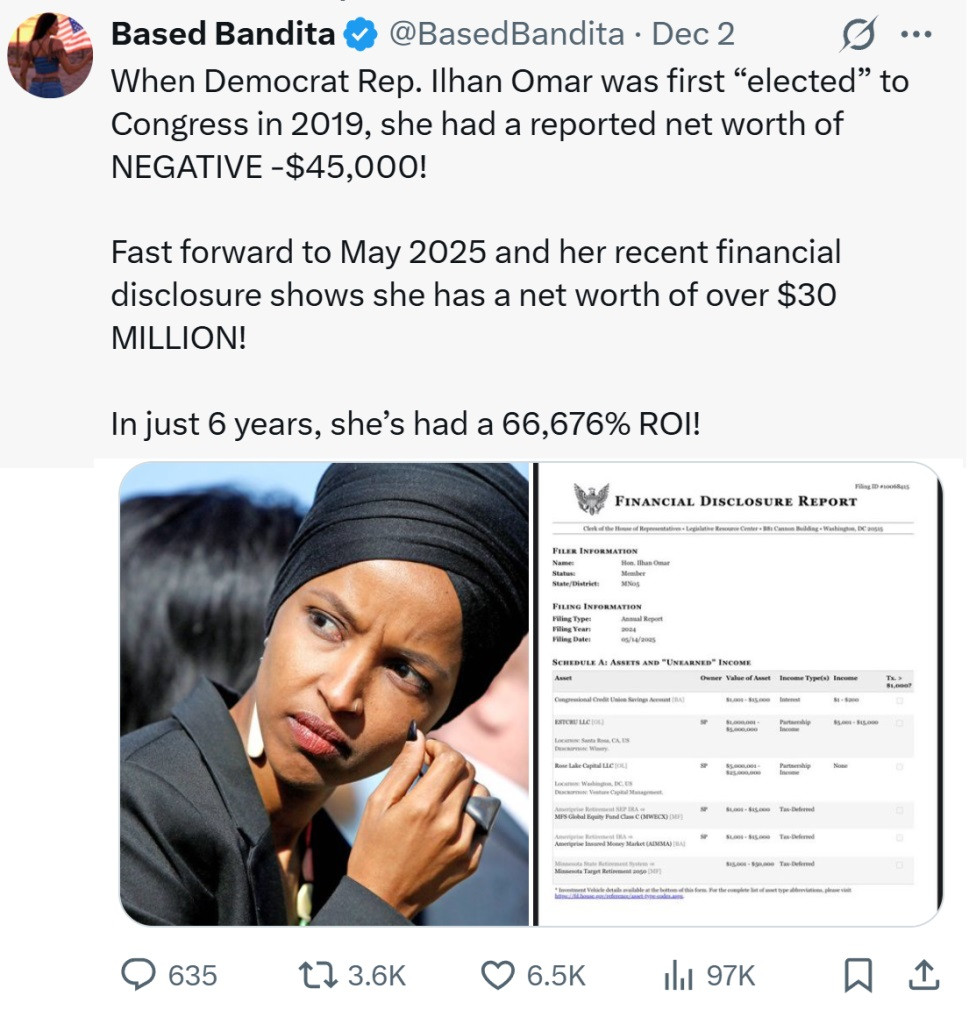Repost this tweet using the arrows icon

pyautogui.click(x=321, y=975)
